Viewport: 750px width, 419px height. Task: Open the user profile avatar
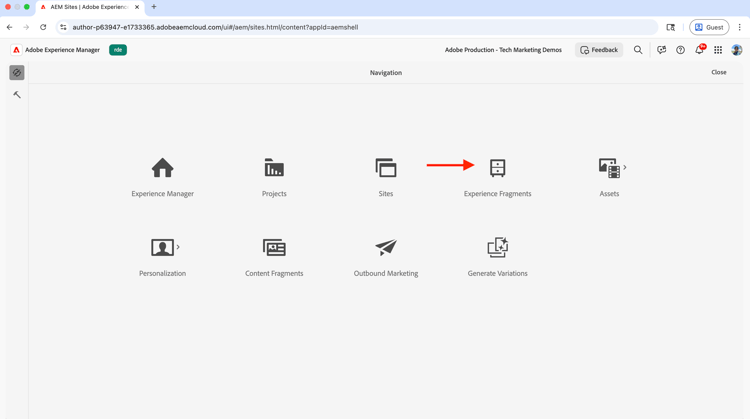[737, 50]
